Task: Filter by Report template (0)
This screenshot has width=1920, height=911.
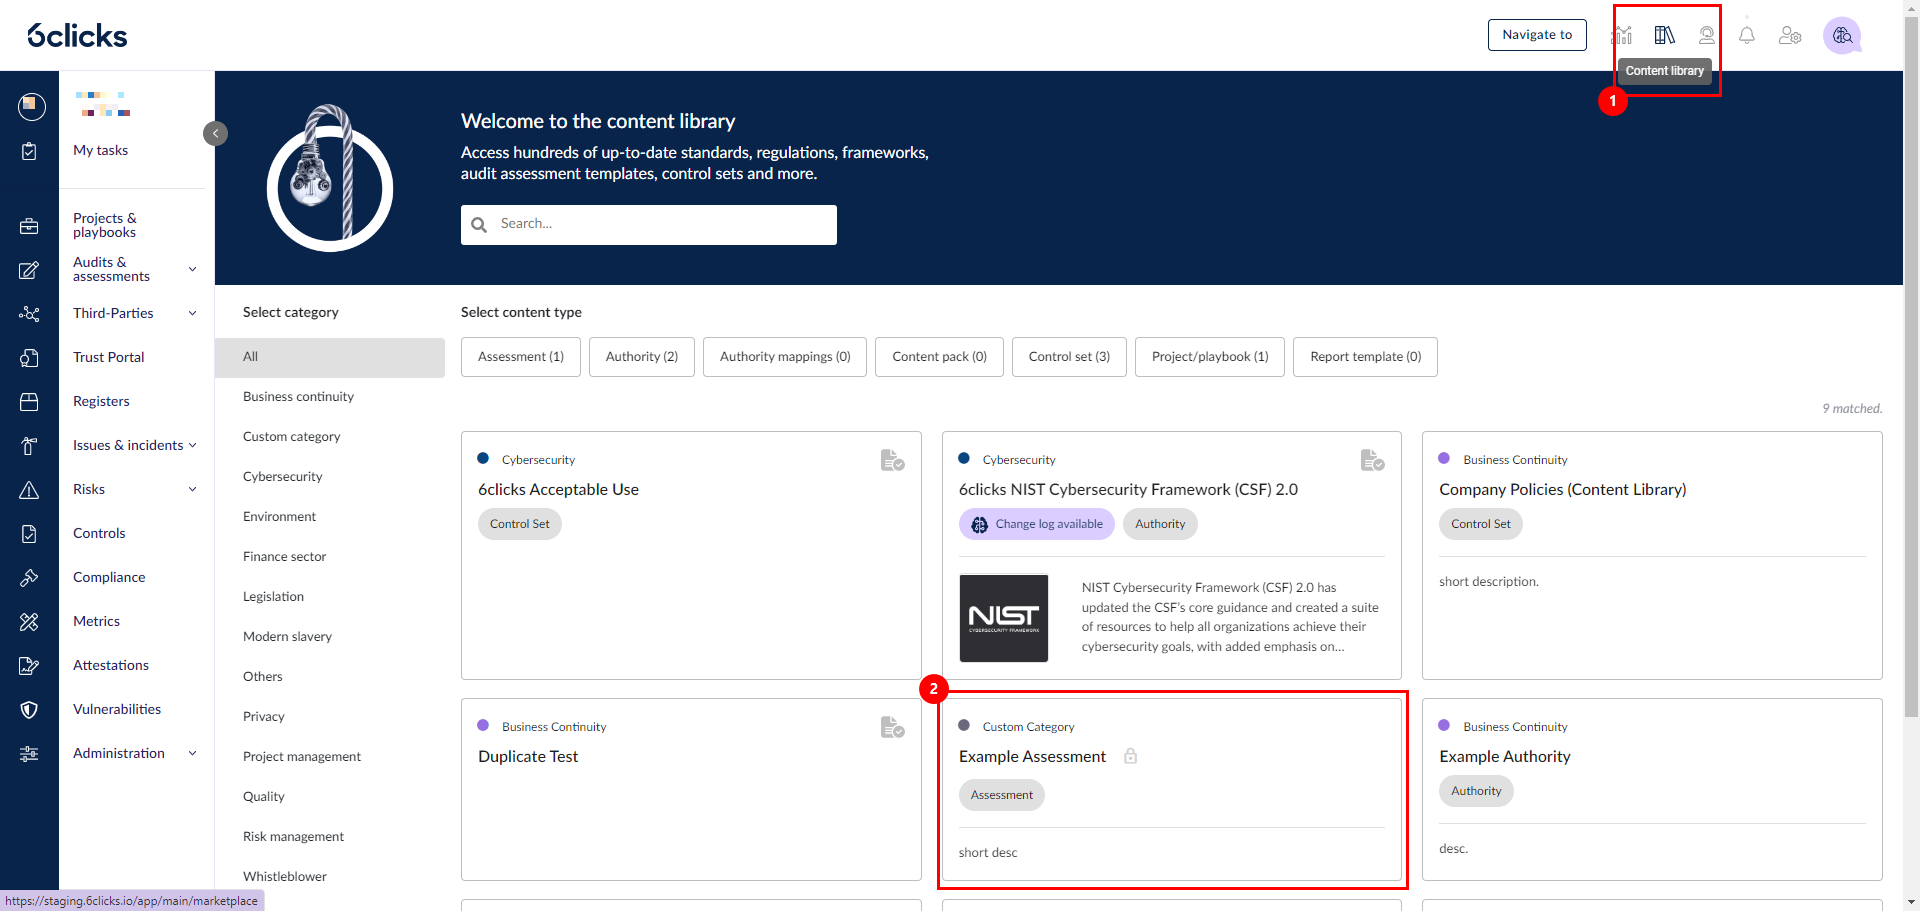Action: pos(1366,357)
